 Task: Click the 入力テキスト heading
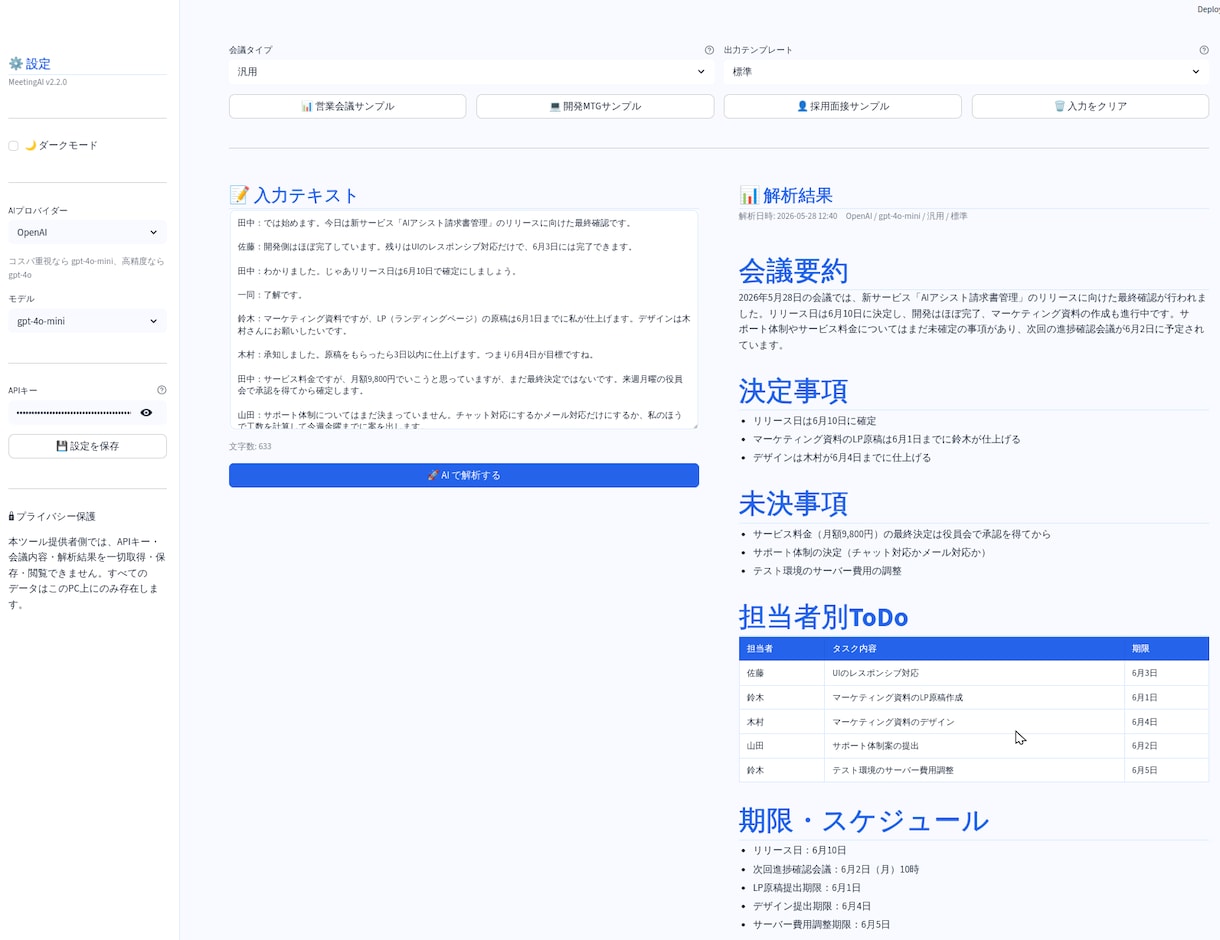[x=294, y=195]
